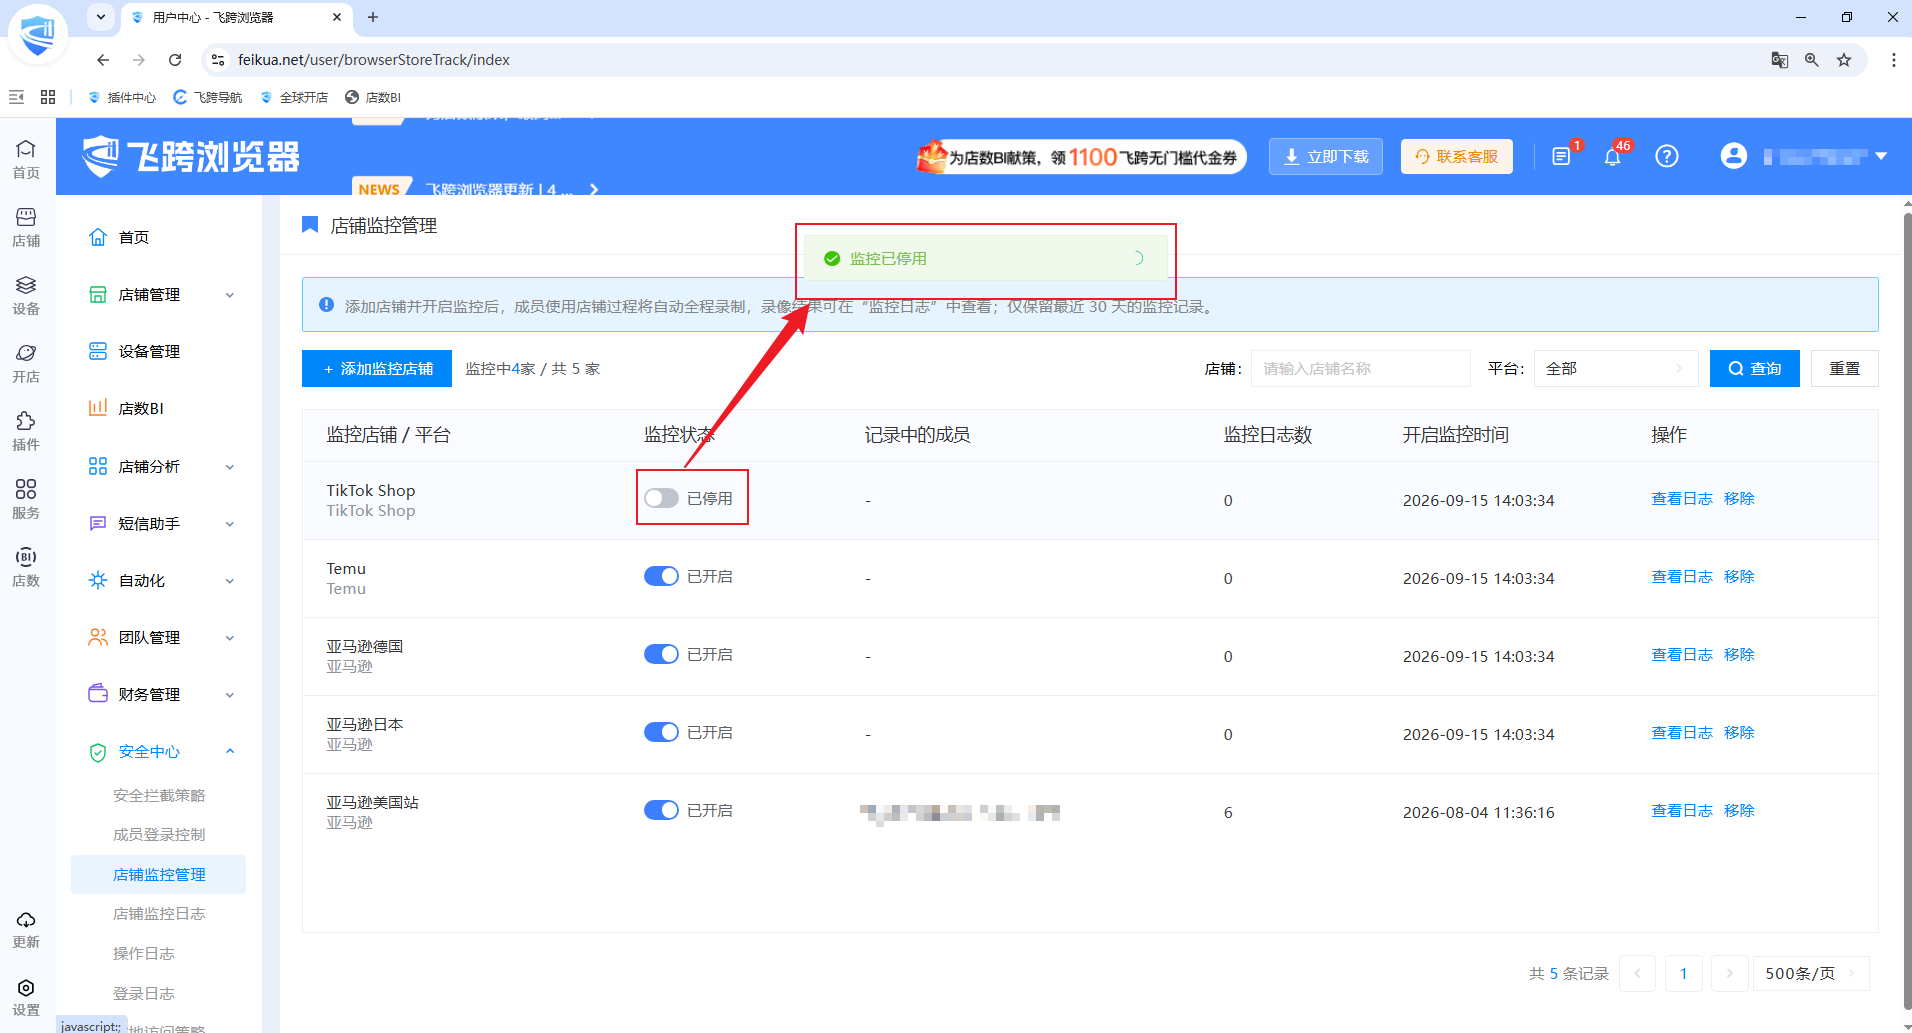Open the 插件中心 bookmark
Image resolution: width=1912 pixels, height=1033 pixels.
122,97
